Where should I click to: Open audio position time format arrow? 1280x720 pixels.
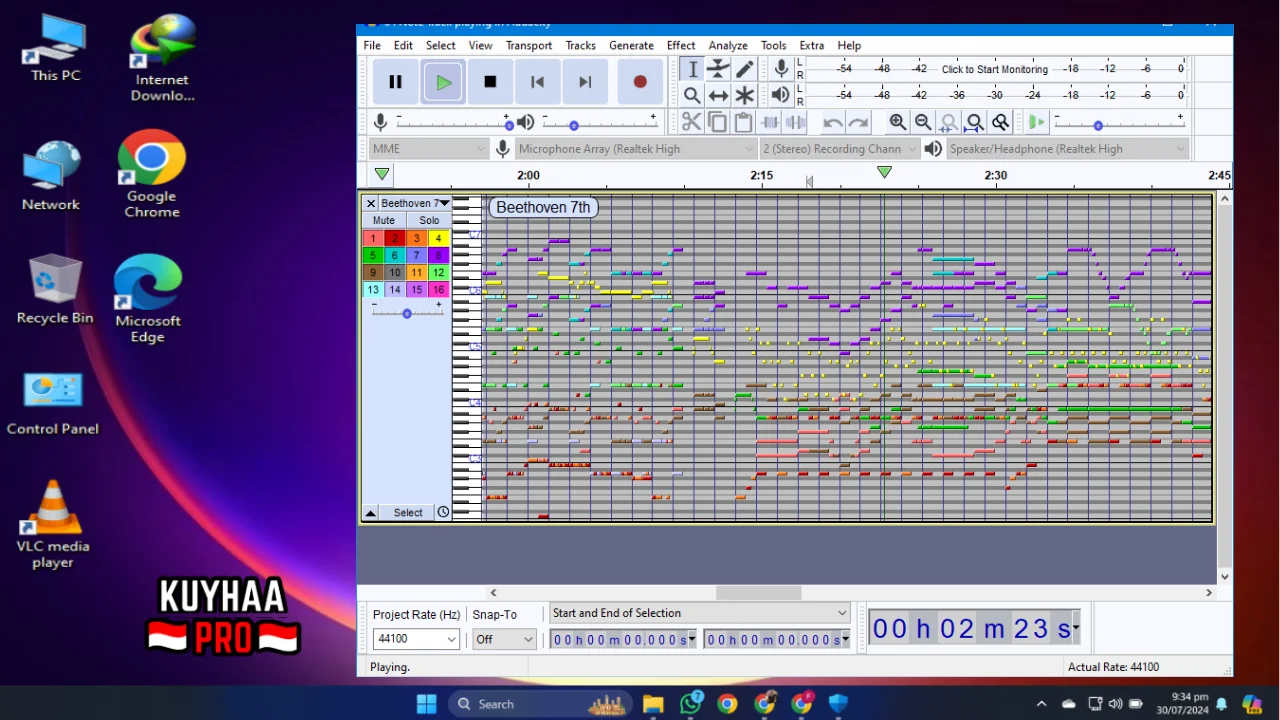(x=1076, y=628)
